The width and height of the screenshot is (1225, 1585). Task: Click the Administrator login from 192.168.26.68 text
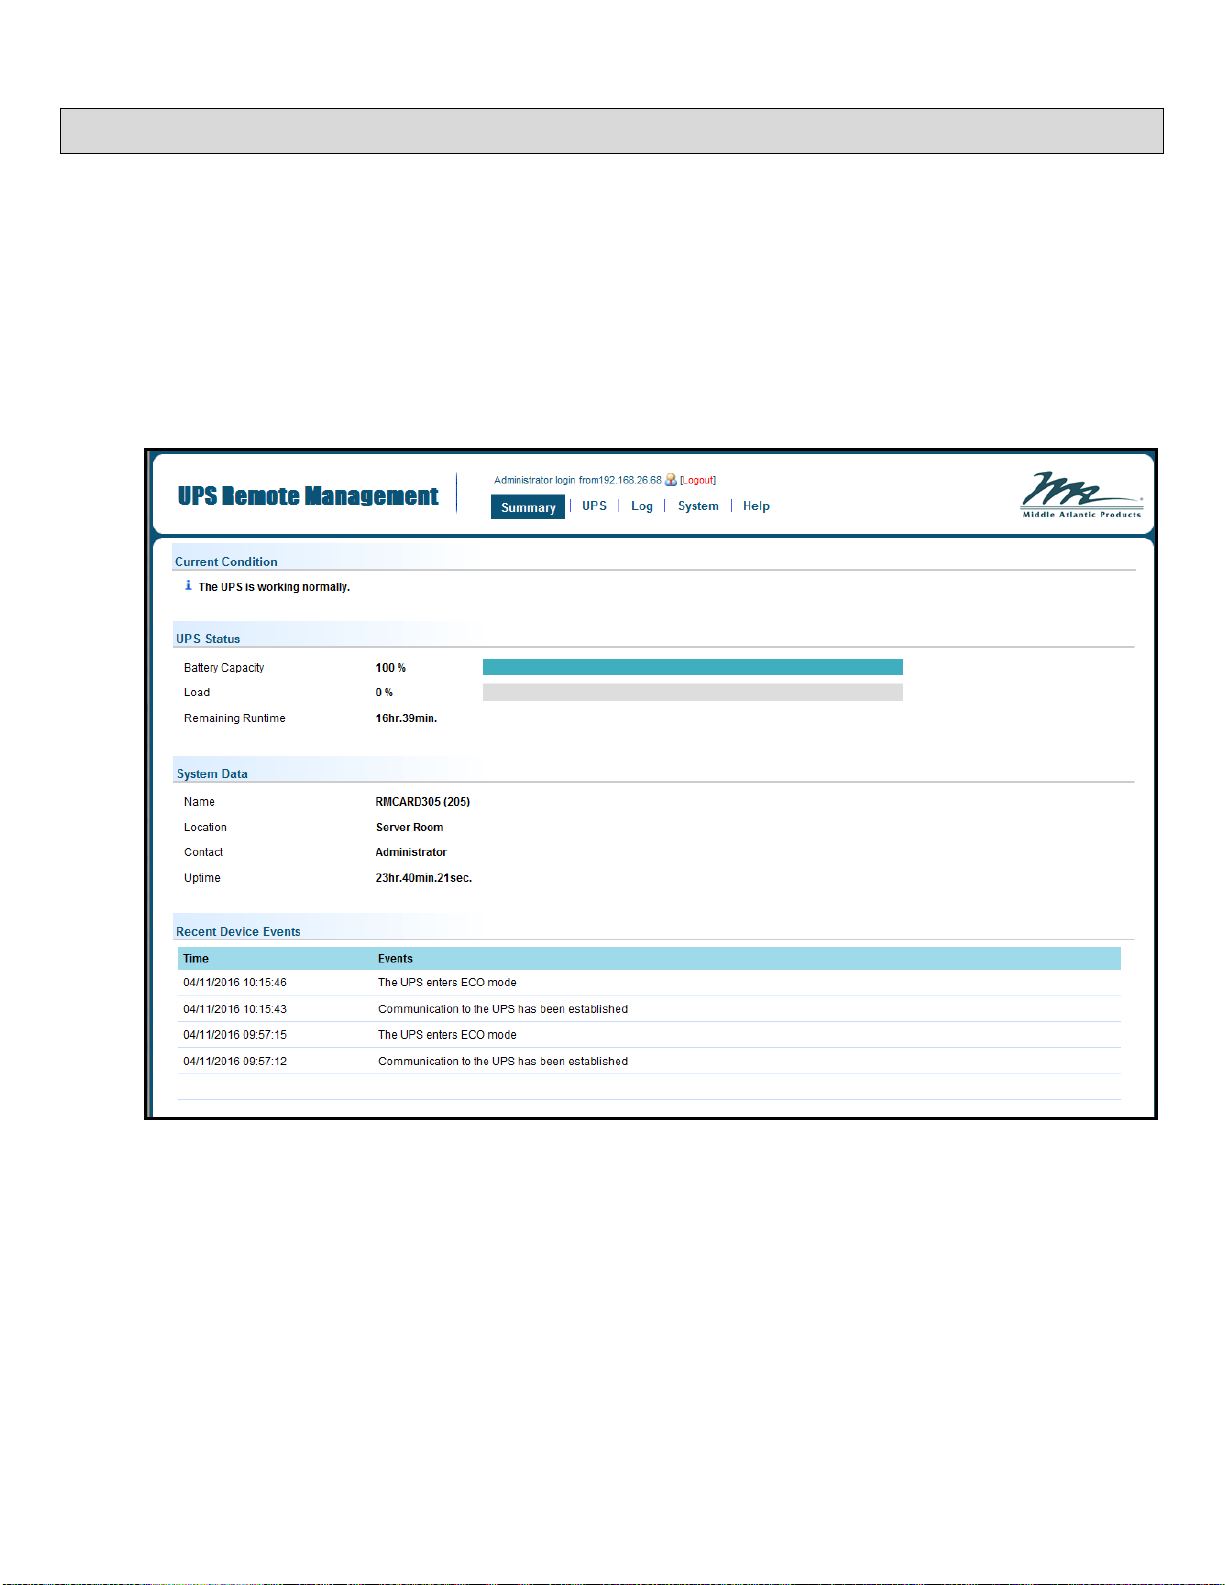[x=578, y=480]
